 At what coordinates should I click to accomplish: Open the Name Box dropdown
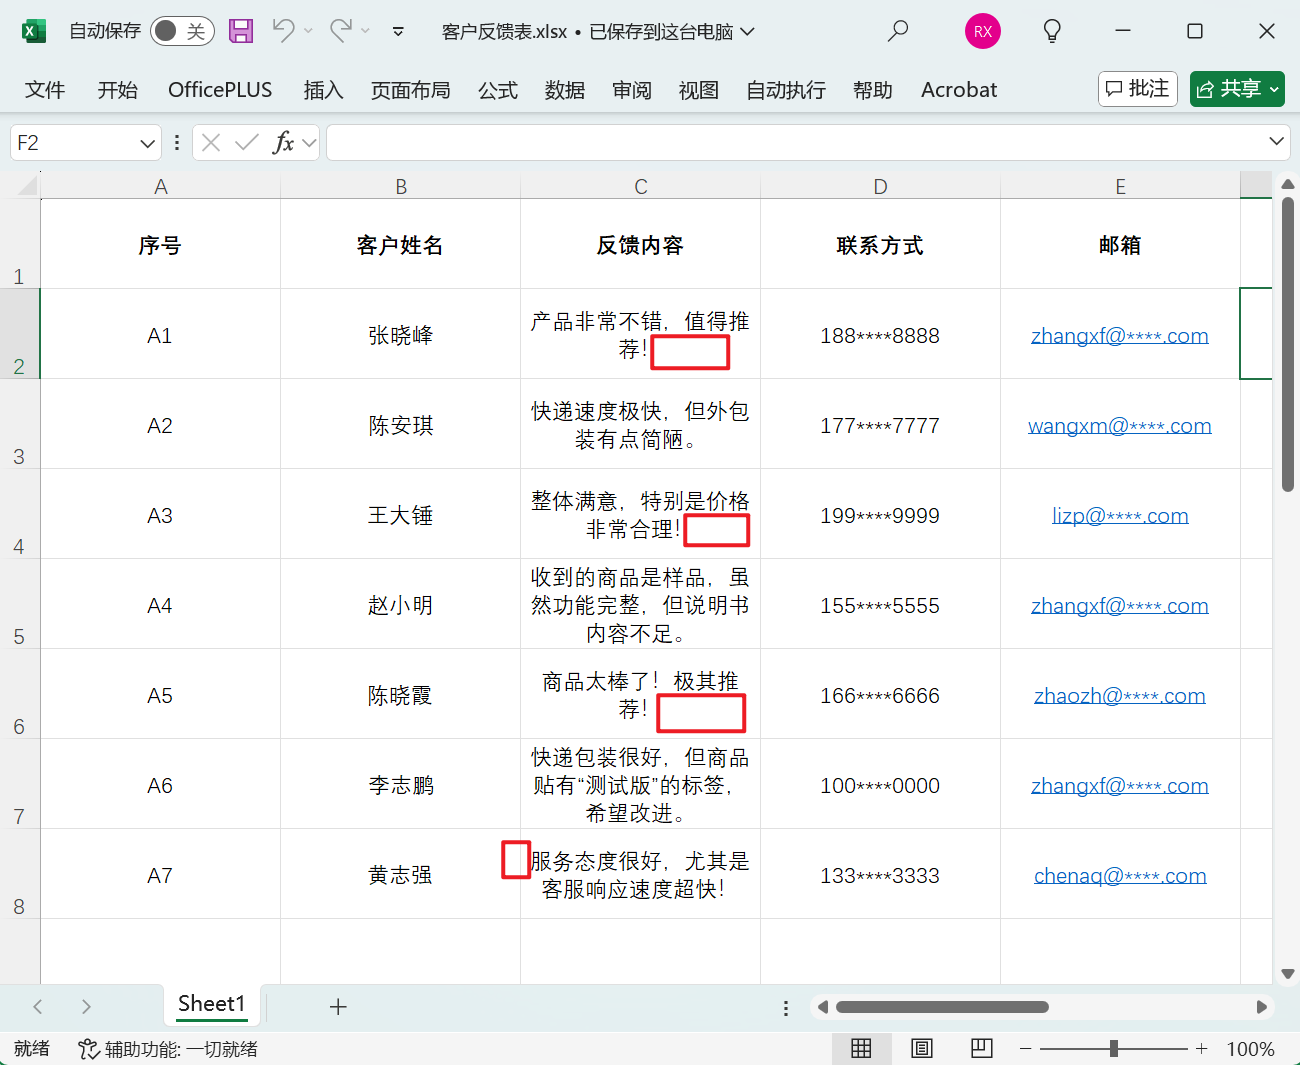pos(145,142)
